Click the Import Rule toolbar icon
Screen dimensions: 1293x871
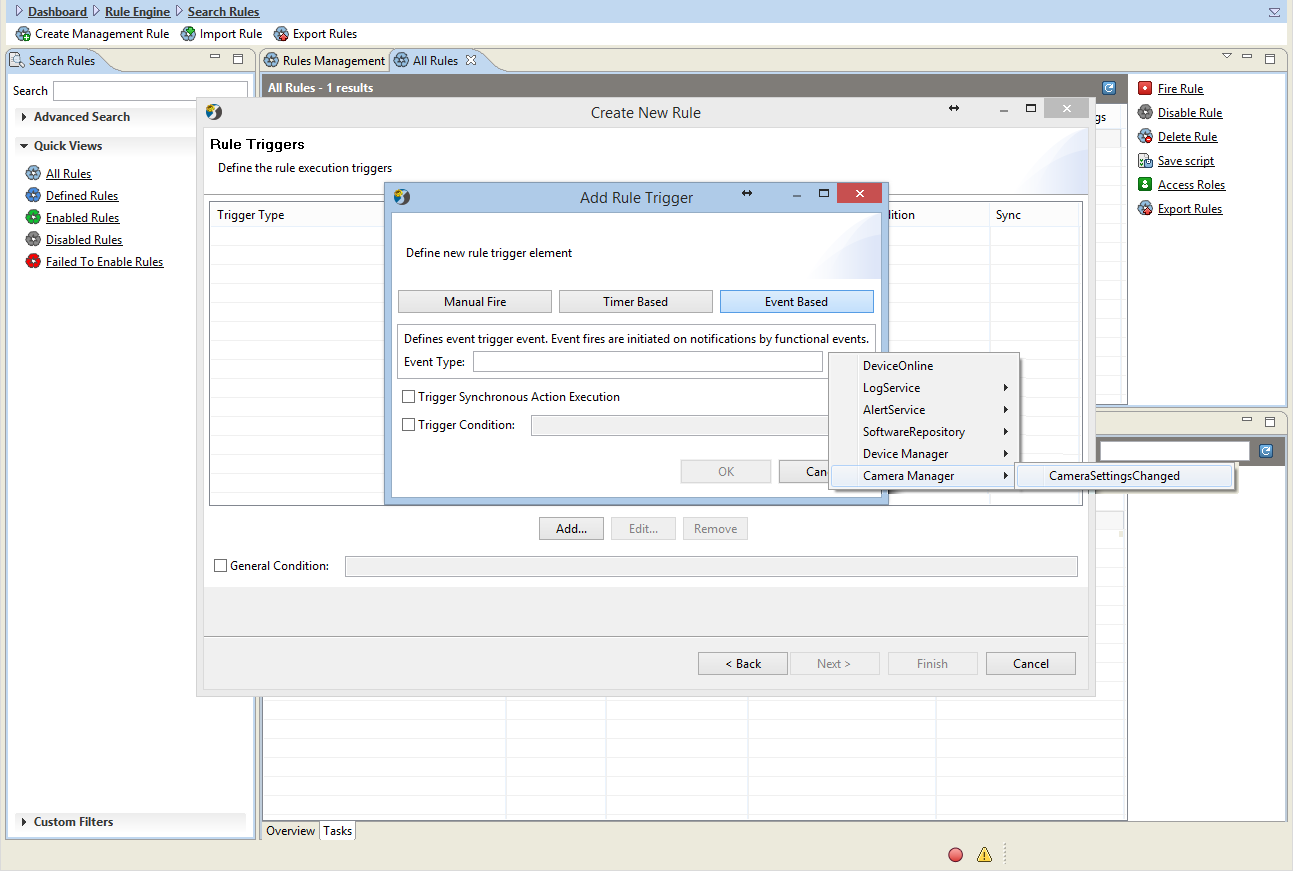coord(188,34)
